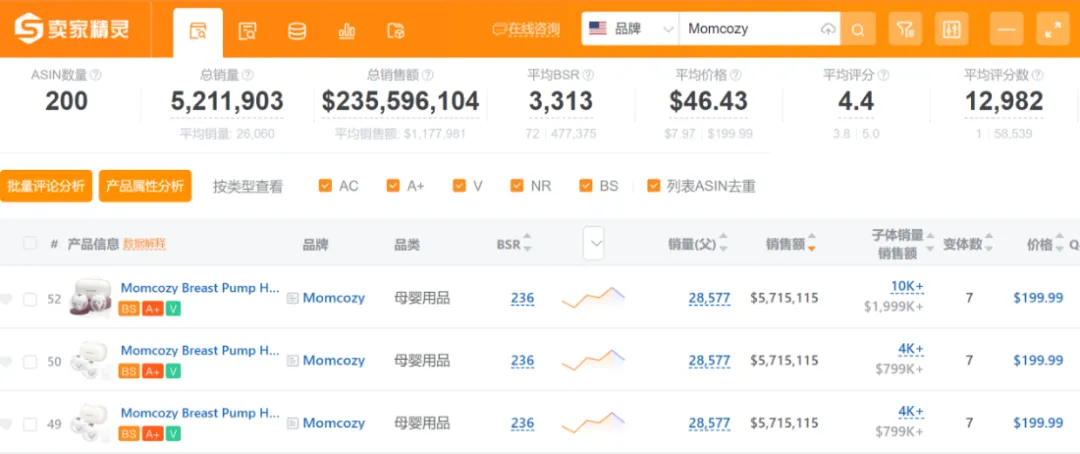Screen dimensions: 1080x454
Task: Click 母婴用品 category cell in row 50
Action: (x=422, y=360)
